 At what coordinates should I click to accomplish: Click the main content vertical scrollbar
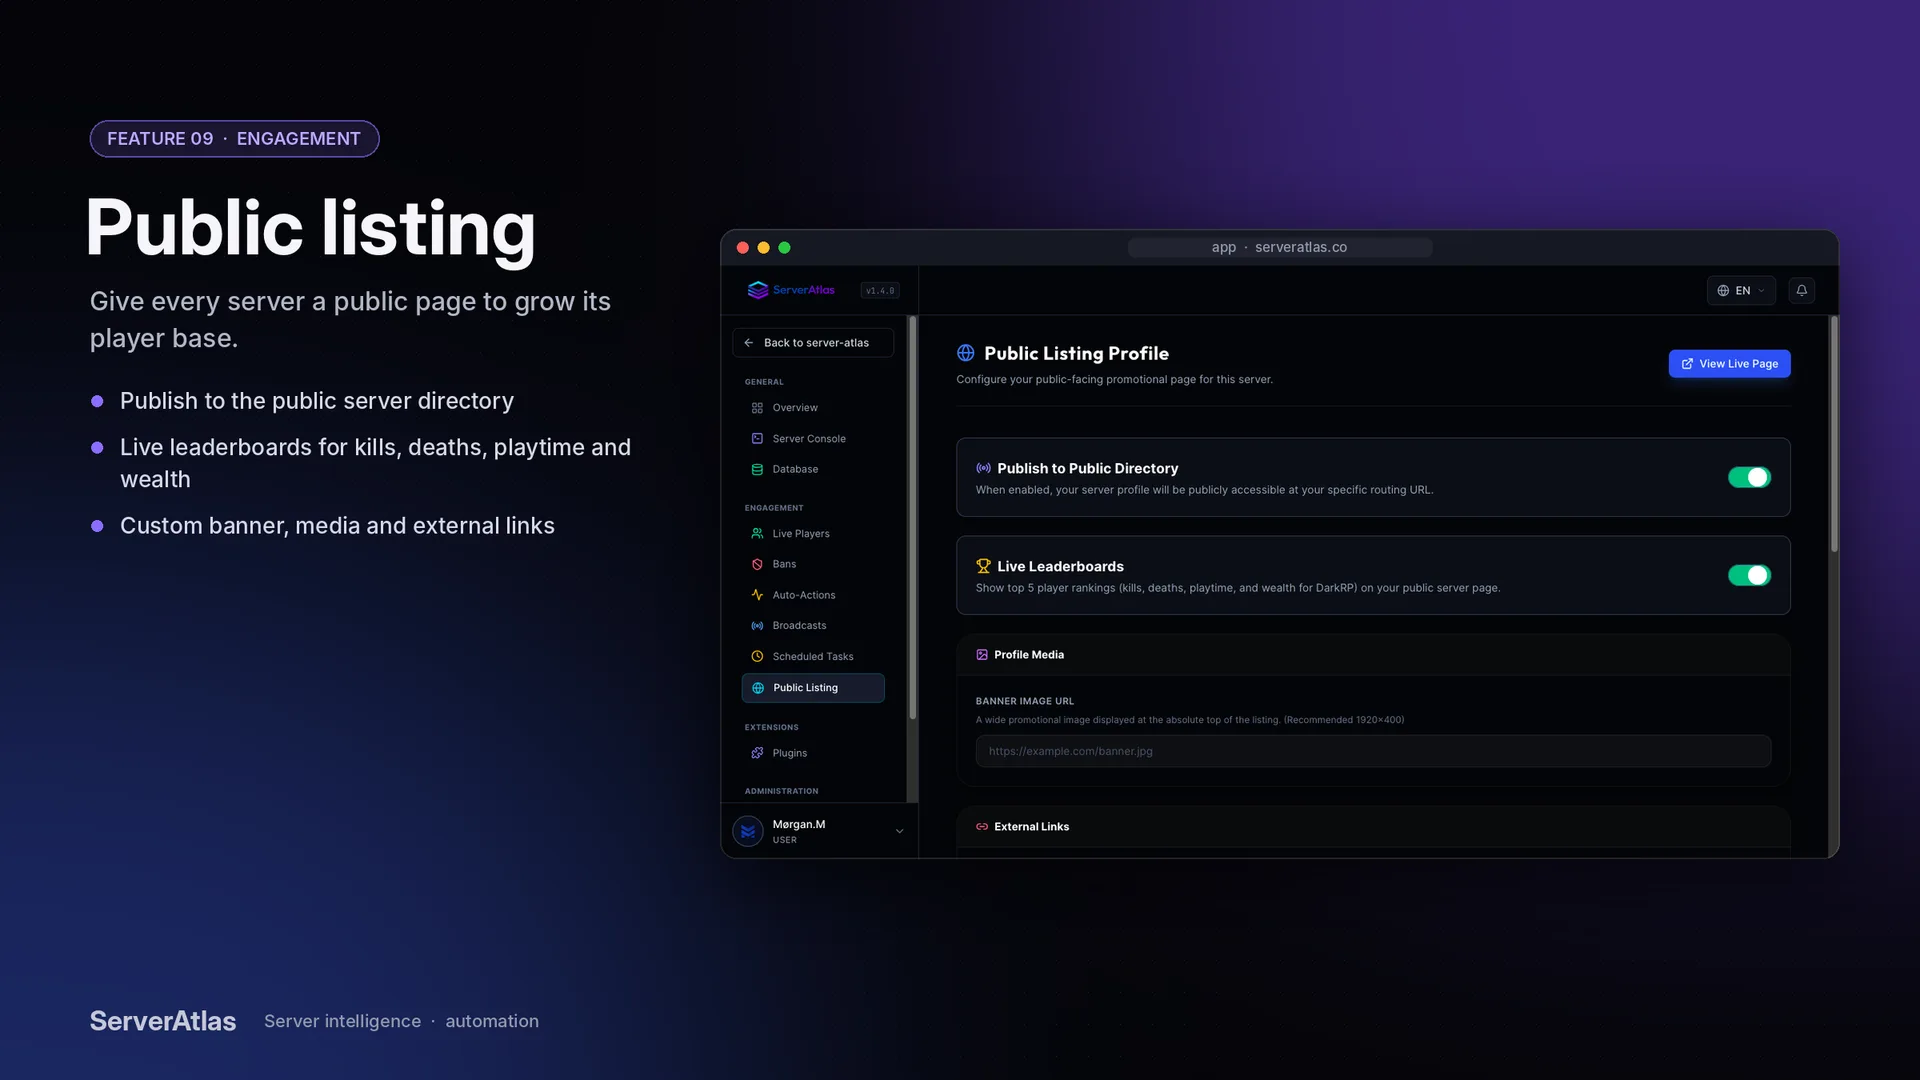click(x=1833, y=435)
